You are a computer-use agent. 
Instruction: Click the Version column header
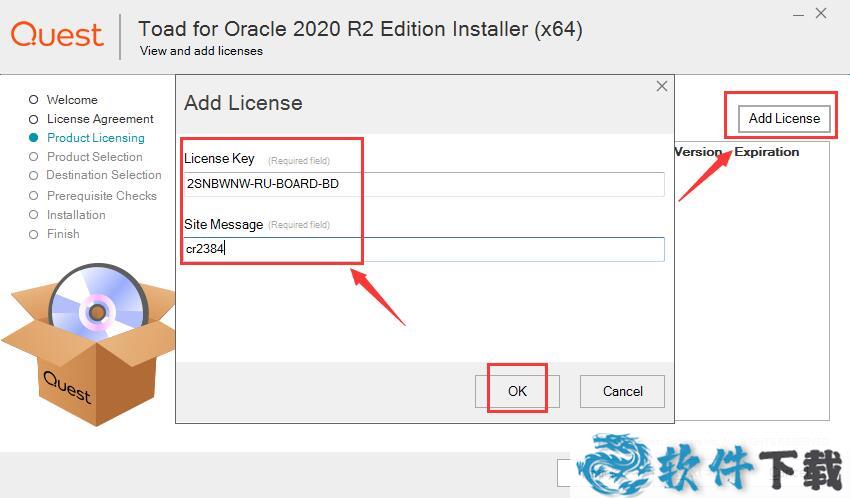point(699,152)
